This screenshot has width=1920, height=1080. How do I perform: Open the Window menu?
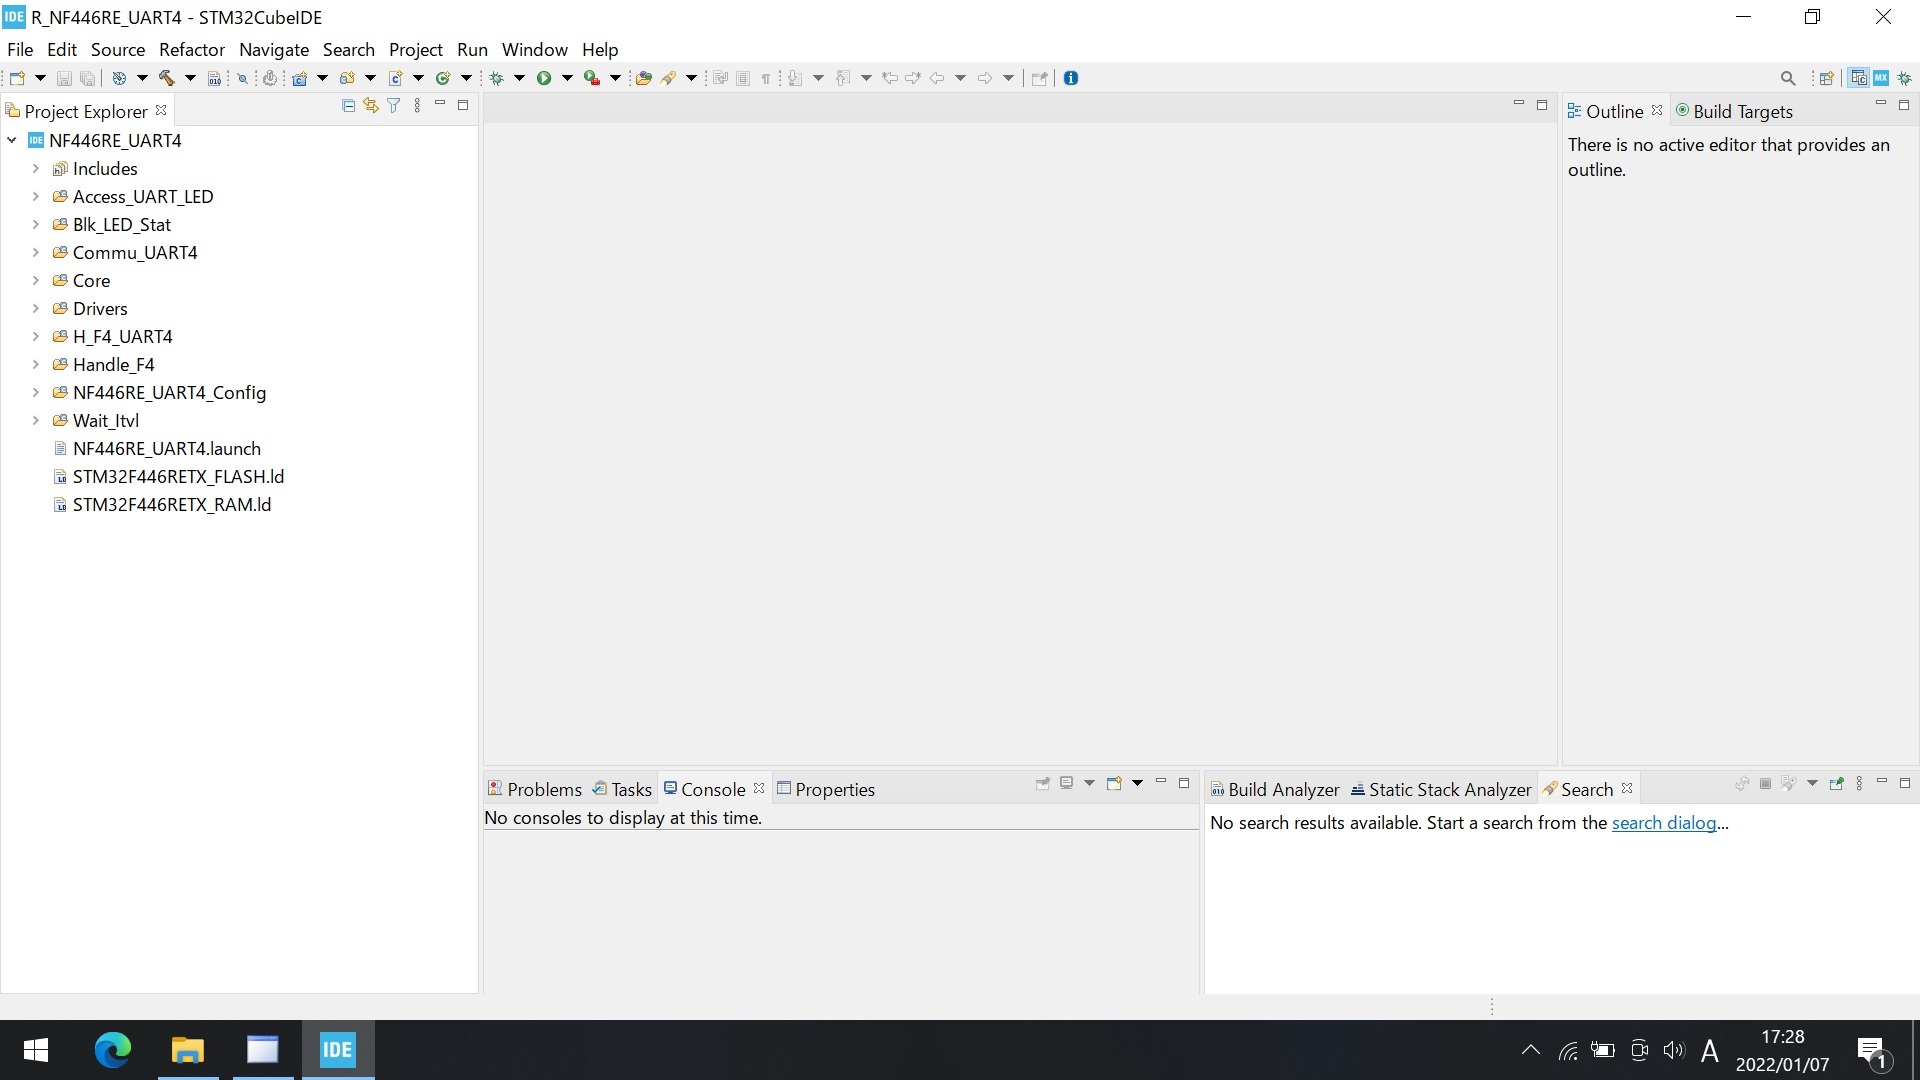pos(535,49)
